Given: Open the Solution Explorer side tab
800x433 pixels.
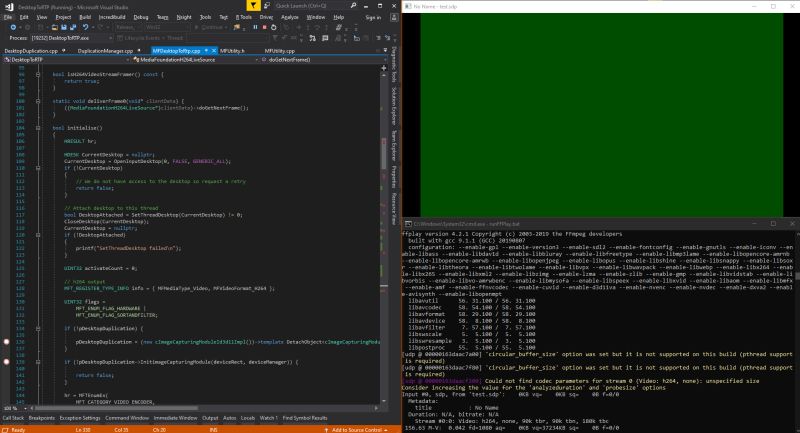Looking at the screenshot, I should [x=394, y=106].
